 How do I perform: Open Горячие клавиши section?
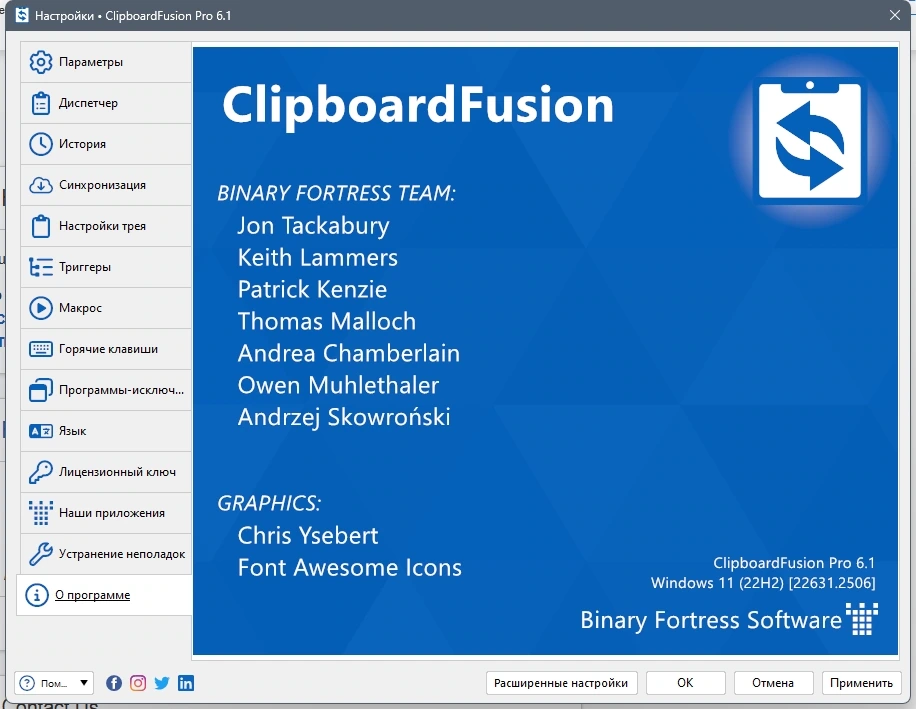[x=106, y=349]
